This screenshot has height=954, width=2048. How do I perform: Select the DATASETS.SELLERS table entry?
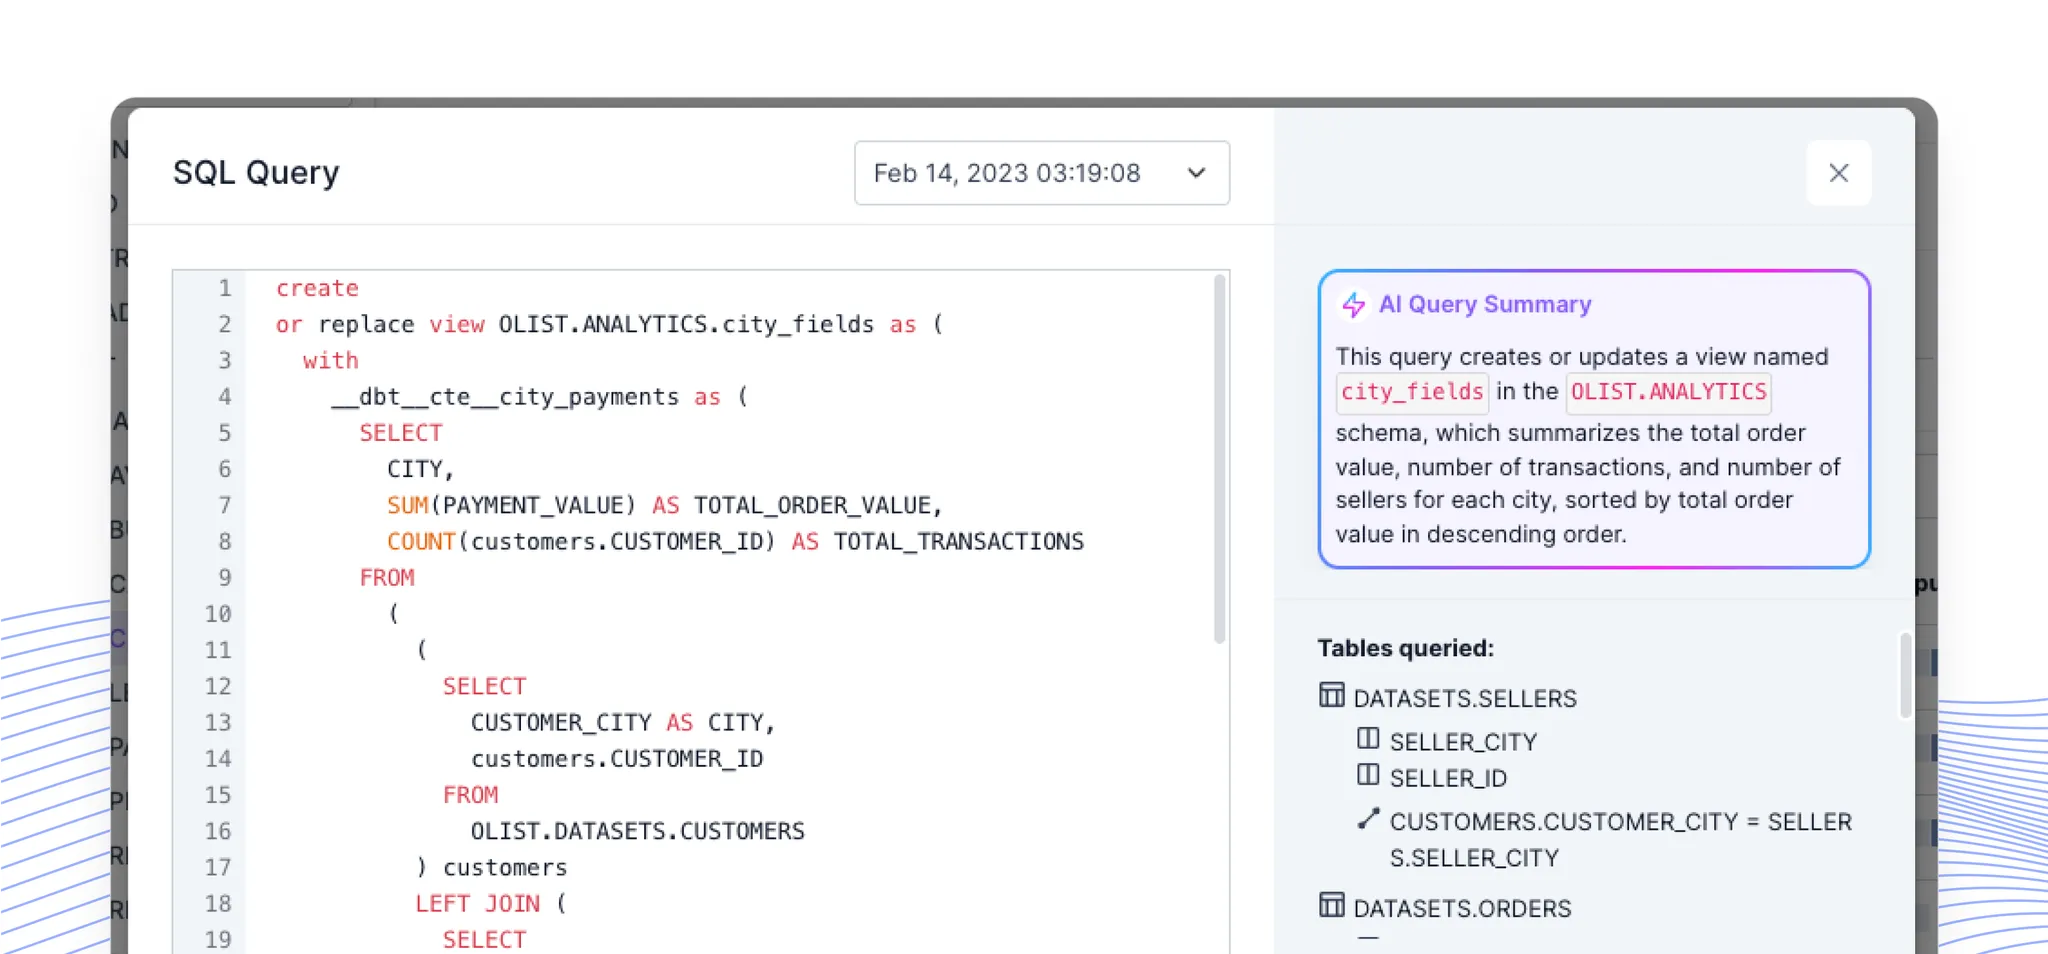pos(1464,699)
